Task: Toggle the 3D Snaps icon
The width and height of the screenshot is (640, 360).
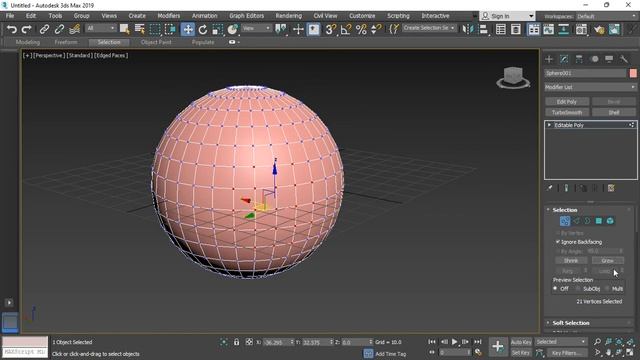Action: [x=331, y=29]
